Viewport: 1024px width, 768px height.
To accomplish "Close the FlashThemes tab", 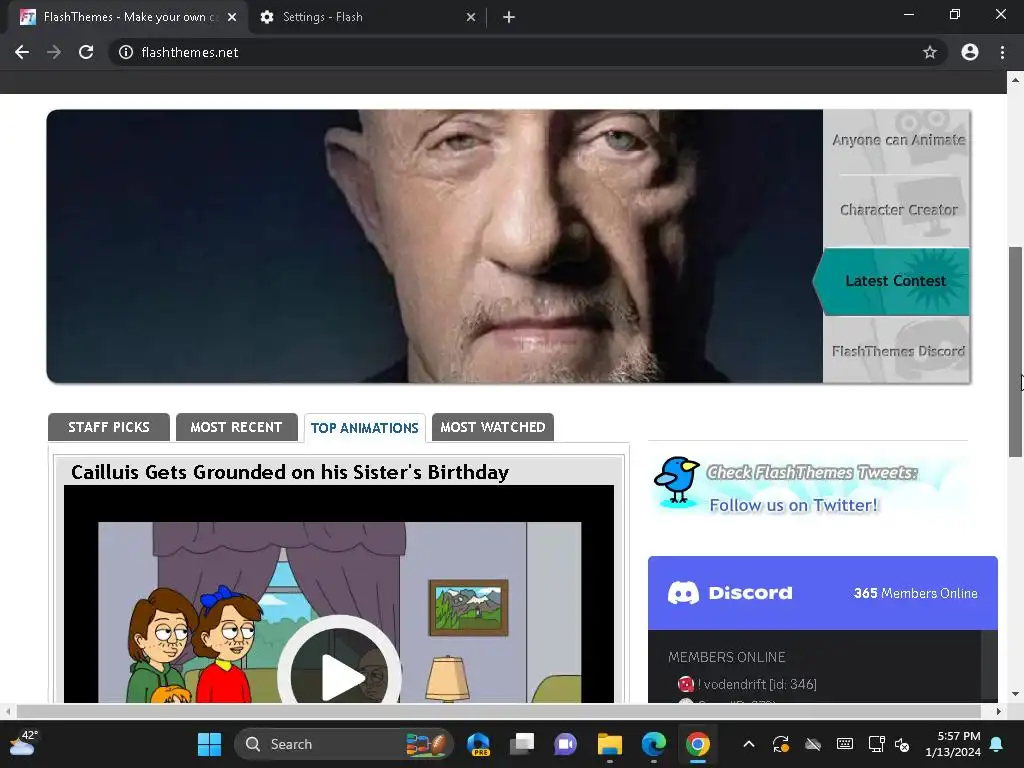I will (x=232, y=17).
